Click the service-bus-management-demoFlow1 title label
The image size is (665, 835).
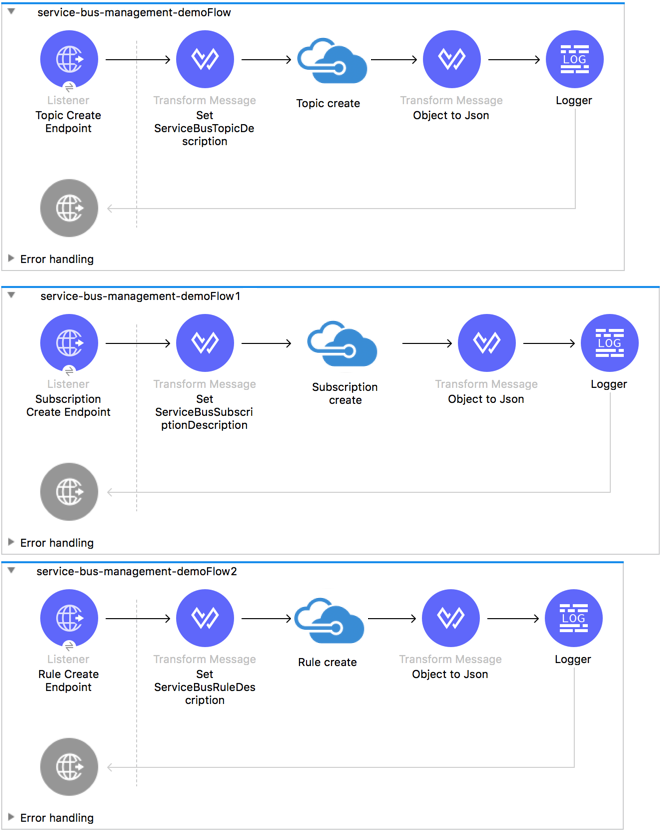[140, 296]
